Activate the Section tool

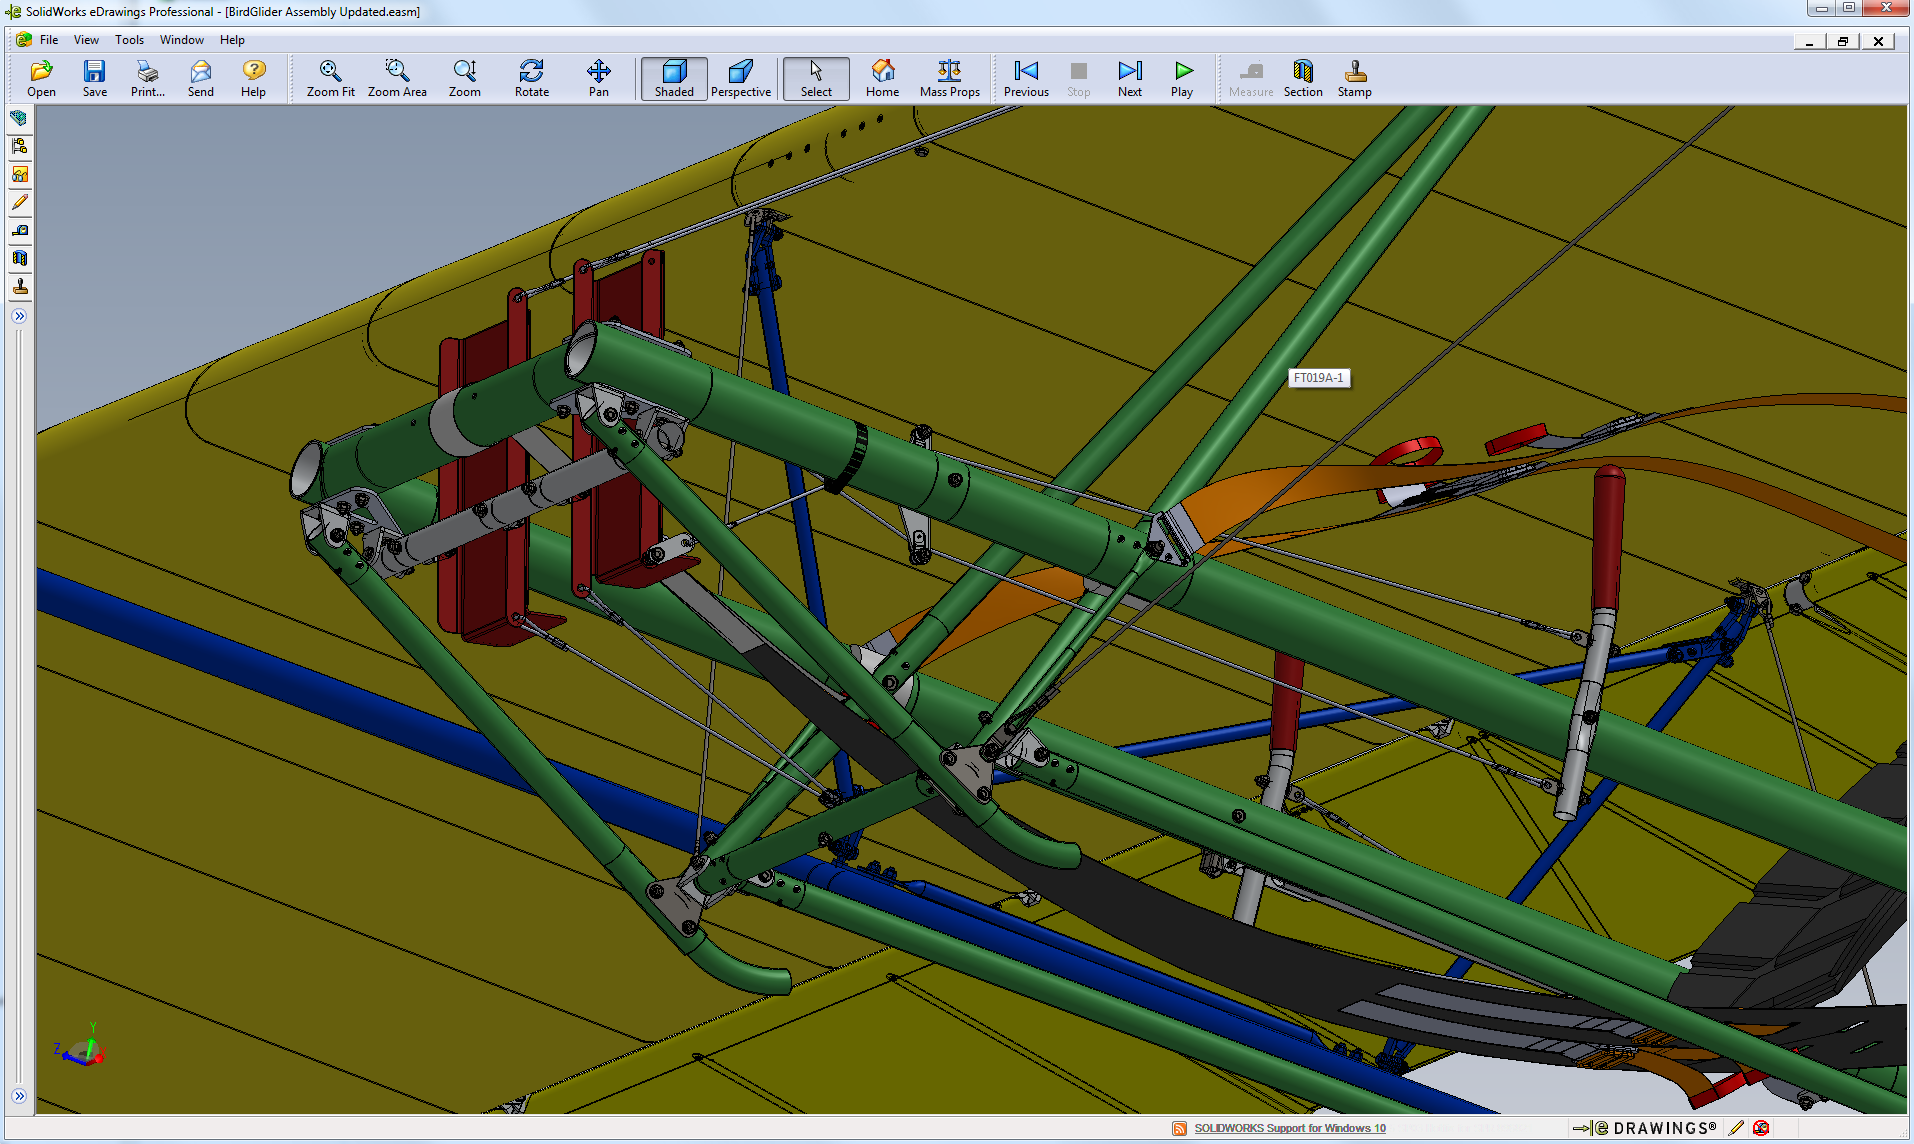1302,78
